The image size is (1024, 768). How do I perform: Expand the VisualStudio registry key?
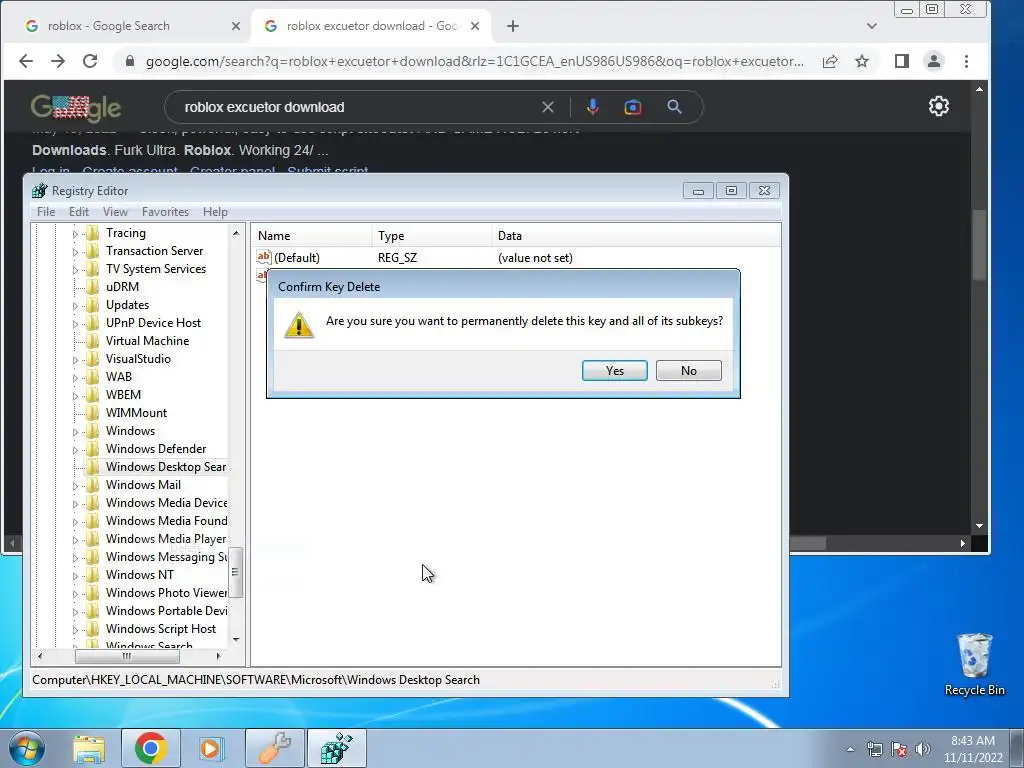(x=75, y=360)
